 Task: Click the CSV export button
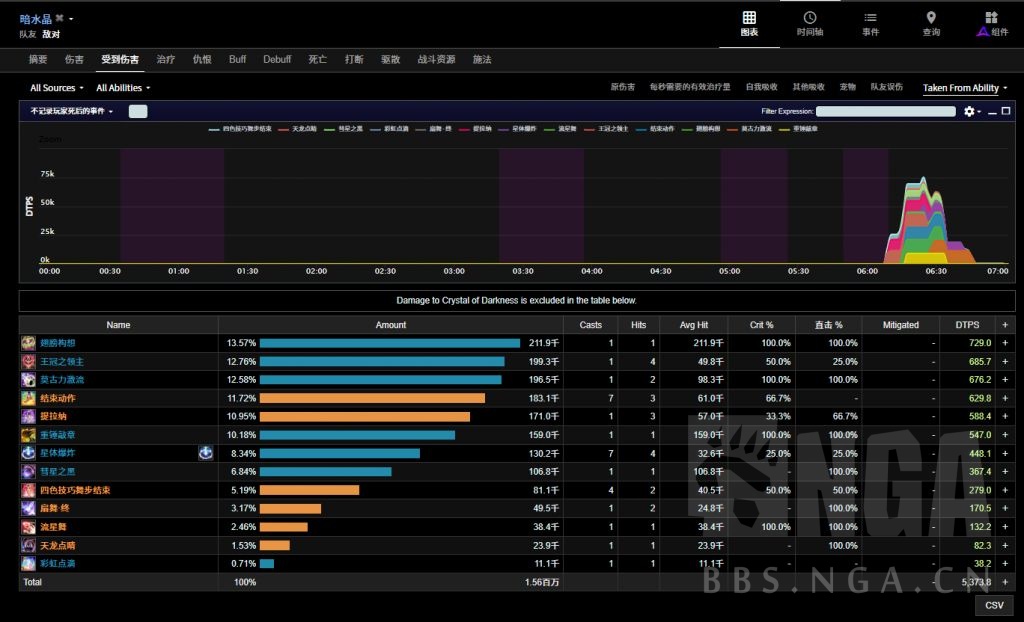tap(994, 605)
